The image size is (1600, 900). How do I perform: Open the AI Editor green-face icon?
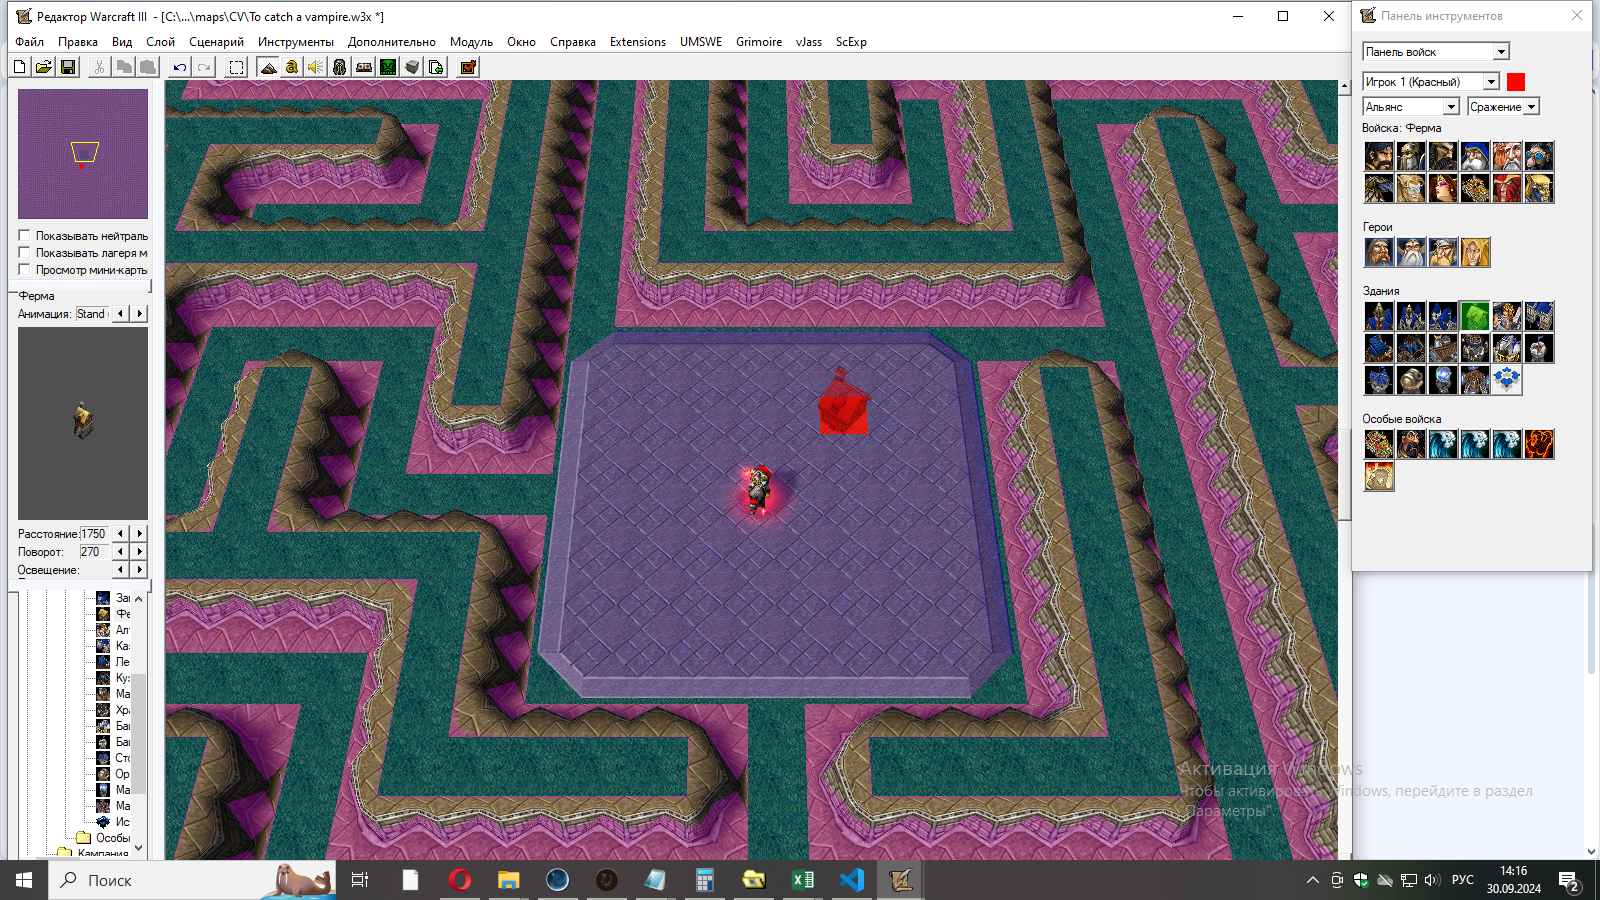pos(388,67)
